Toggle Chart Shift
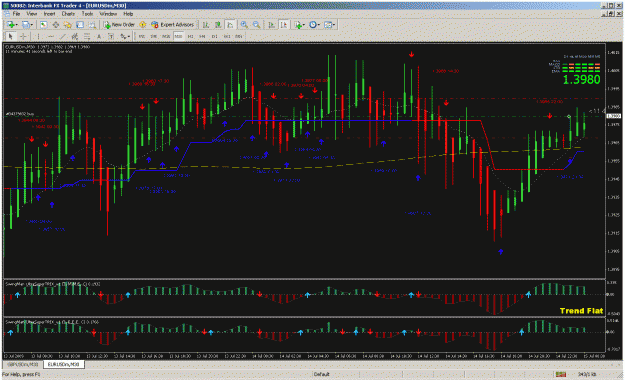This screenshot has width=625, height=380. tap(284, 25)
